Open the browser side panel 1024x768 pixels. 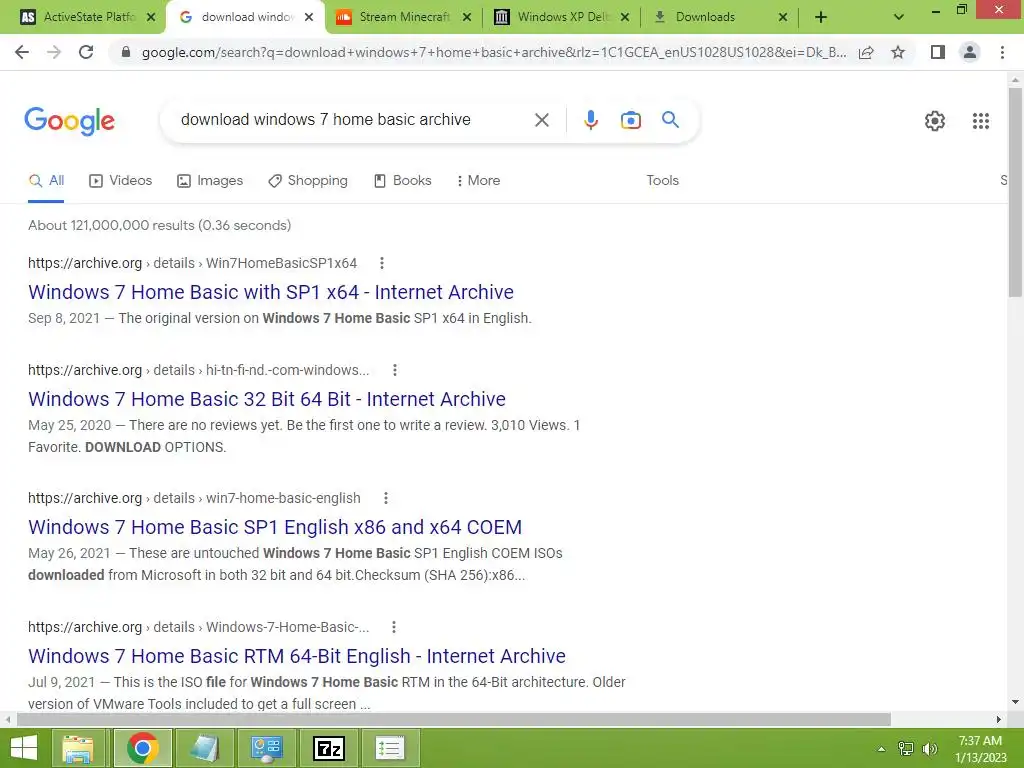[938, 52]
